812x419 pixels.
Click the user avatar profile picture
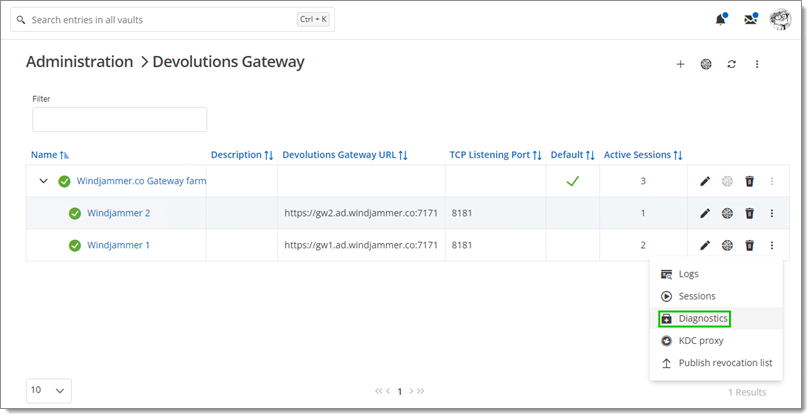pos(780,20)
